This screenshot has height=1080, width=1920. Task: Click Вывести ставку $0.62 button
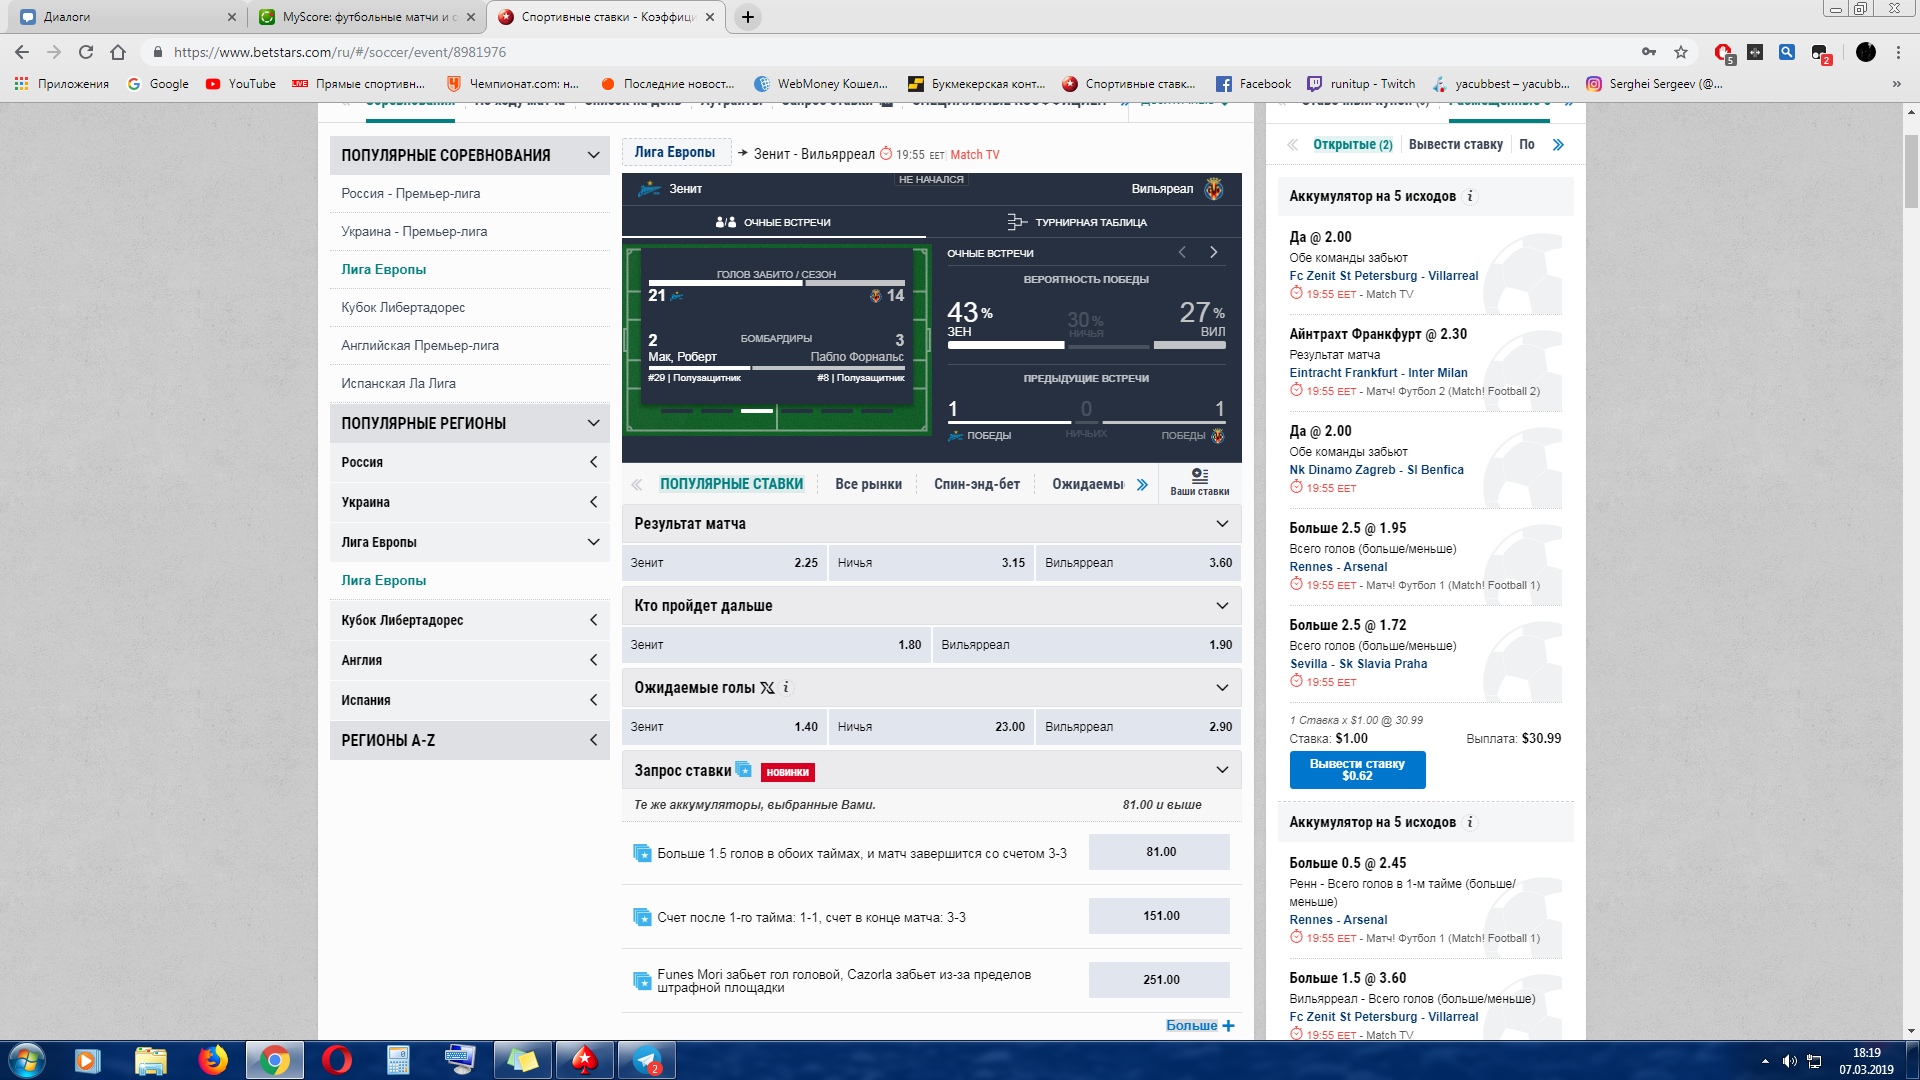(x=1357, y=769)
